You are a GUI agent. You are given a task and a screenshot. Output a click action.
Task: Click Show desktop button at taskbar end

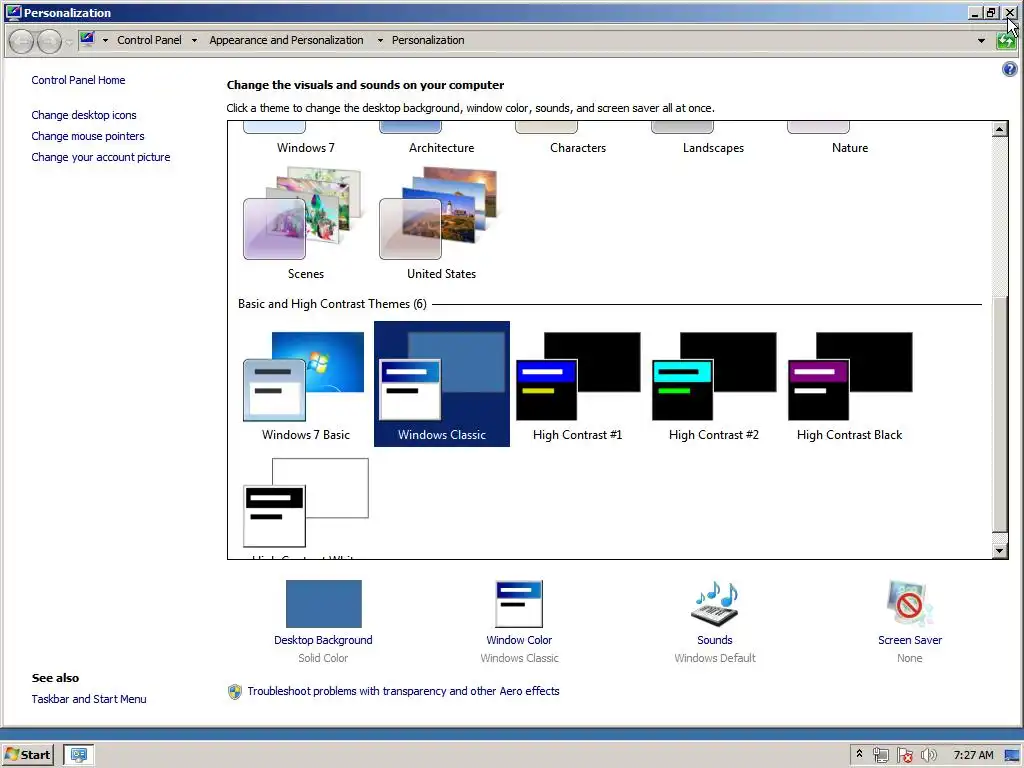coord(1012,756)
